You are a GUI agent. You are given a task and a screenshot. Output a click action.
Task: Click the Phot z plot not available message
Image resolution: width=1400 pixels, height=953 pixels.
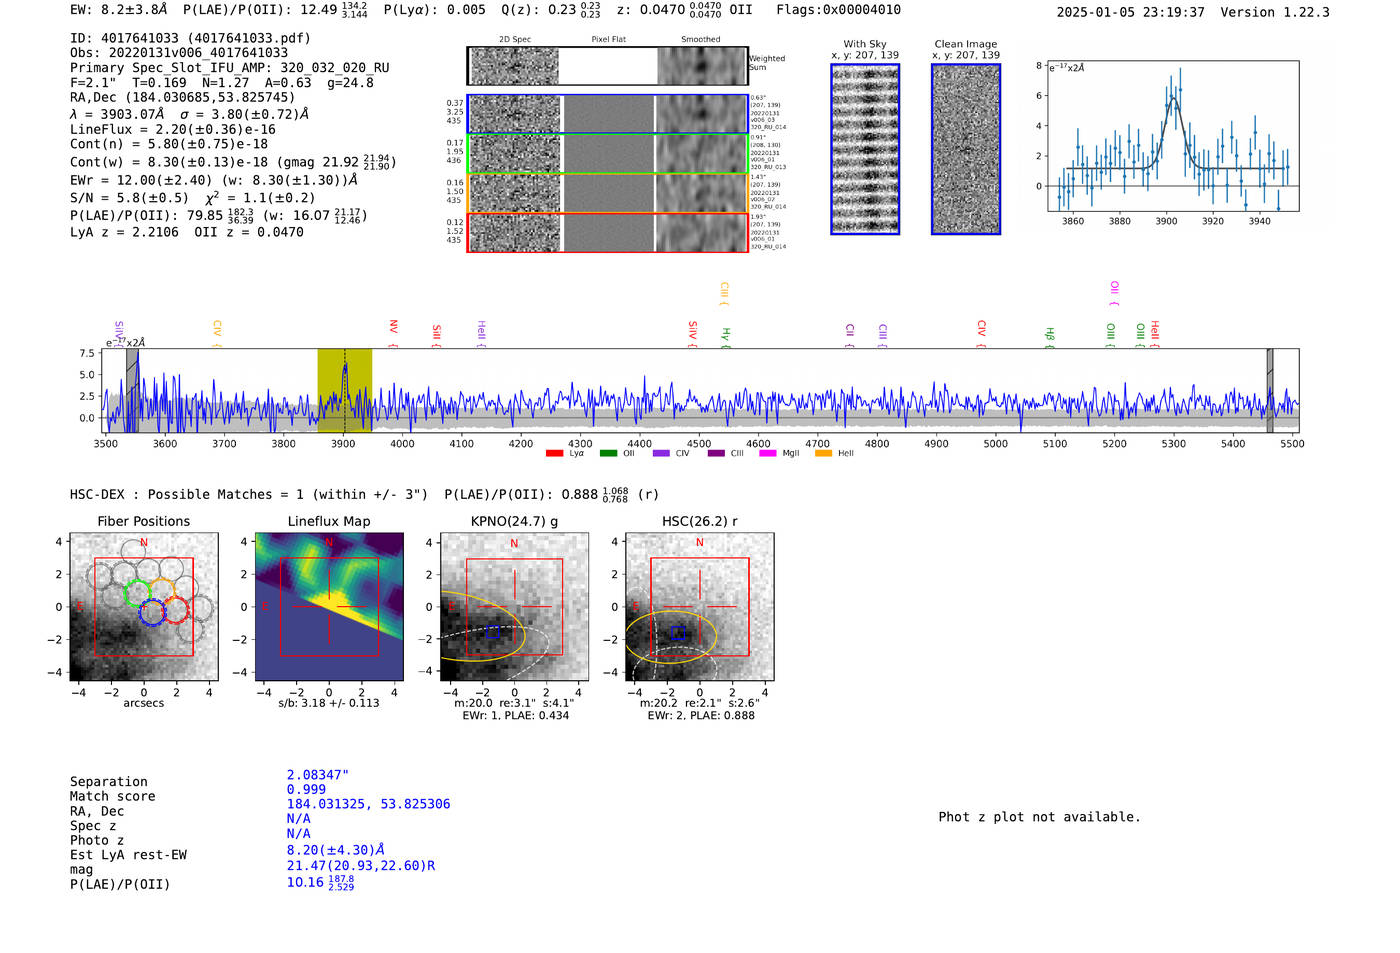click(1039, 817)
